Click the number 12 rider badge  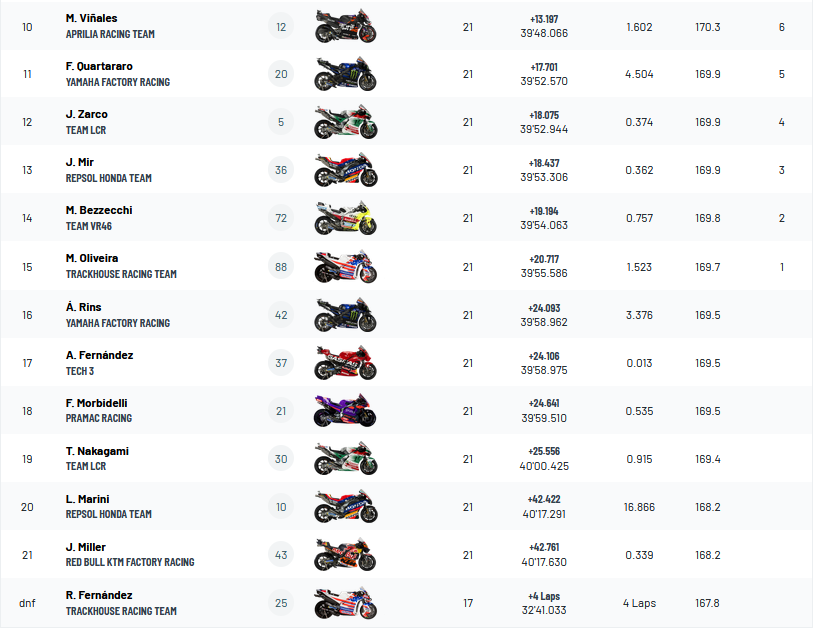281,27
